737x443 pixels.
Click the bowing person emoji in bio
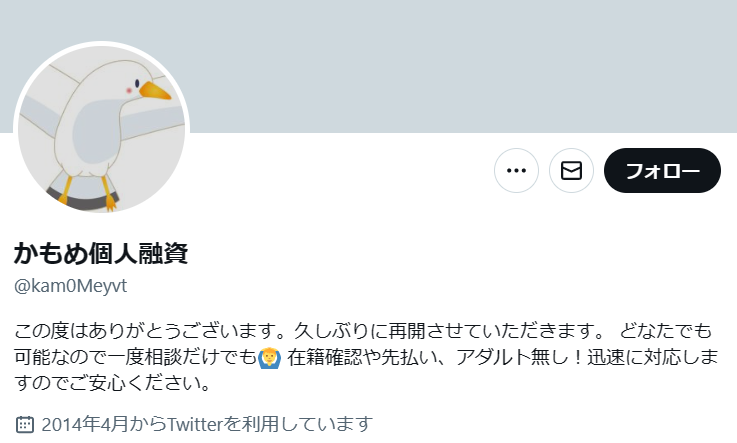point(270,358)
